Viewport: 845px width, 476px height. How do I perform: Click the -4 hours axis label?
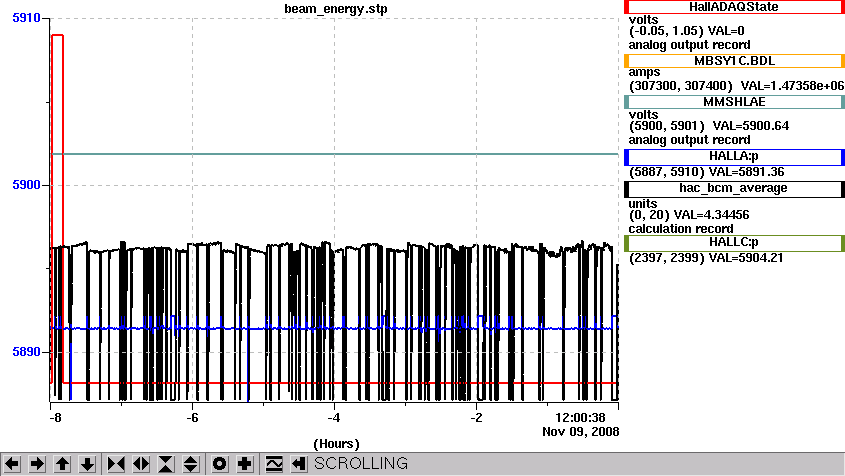(x=334, y=418)
